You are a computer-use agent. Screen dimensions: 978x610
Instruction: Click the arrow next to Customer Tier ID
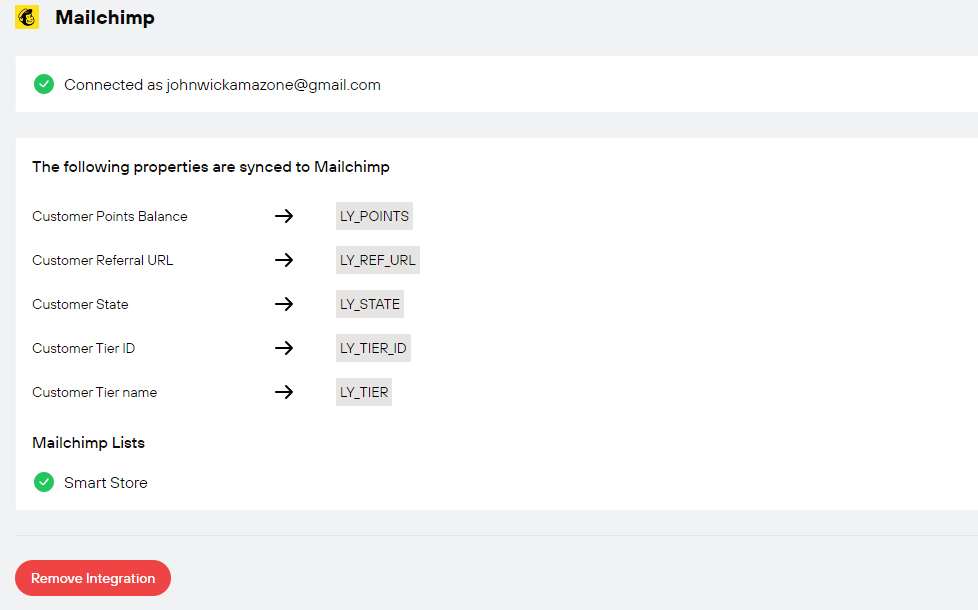click(x=284, y=348)
